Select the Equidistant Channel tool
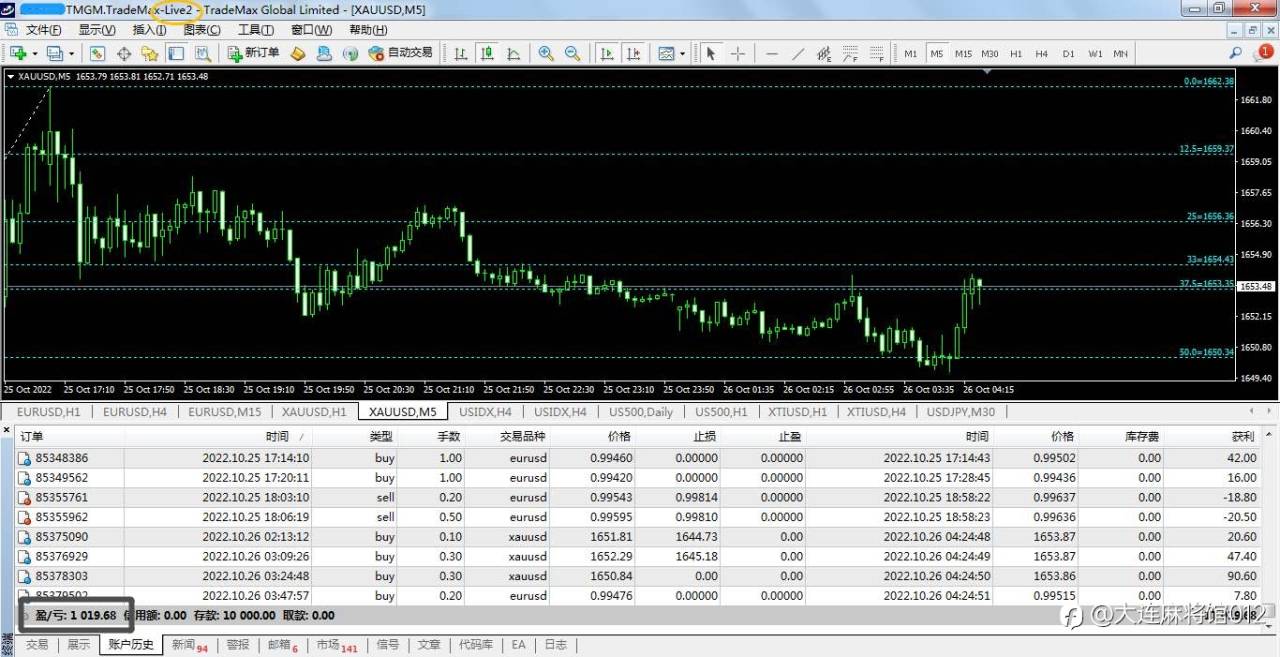The image size is (1280, 657). click(824, 53)
